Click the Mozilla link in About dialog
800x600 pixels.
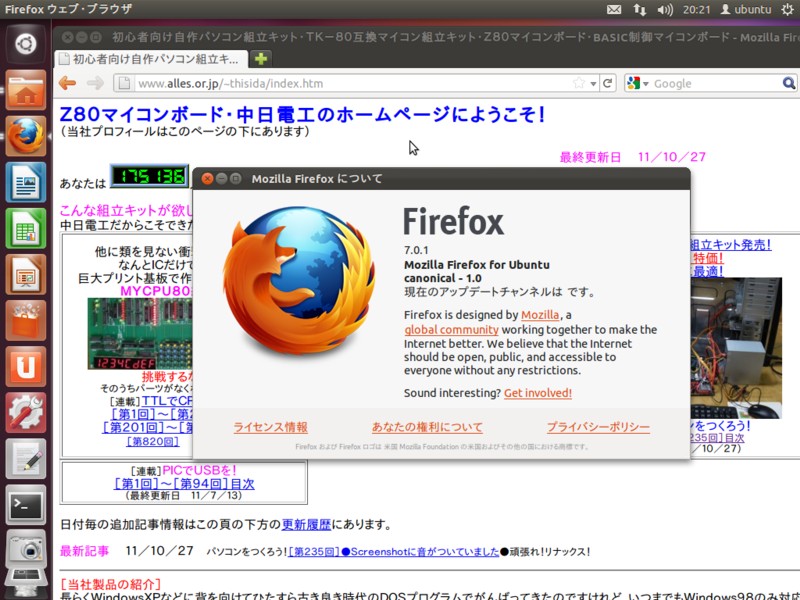click(x=540, y=315)
